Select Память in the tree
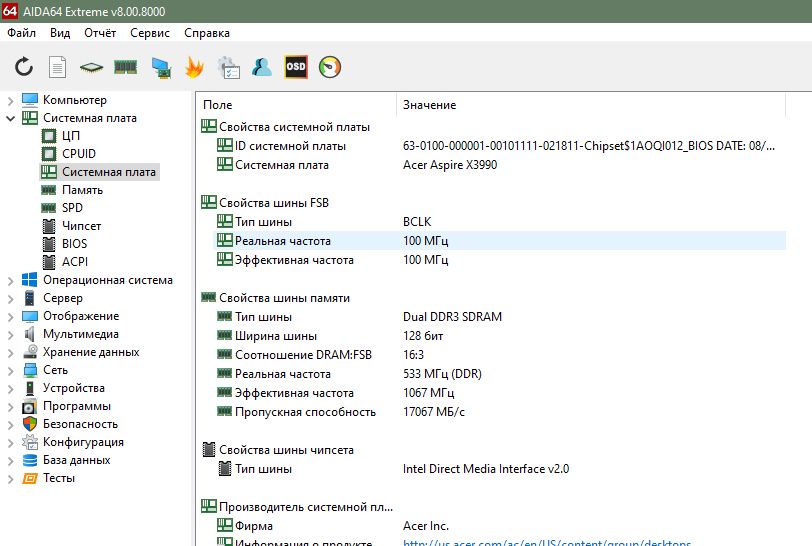Viewport: 812px width, 546px height. 82,190
